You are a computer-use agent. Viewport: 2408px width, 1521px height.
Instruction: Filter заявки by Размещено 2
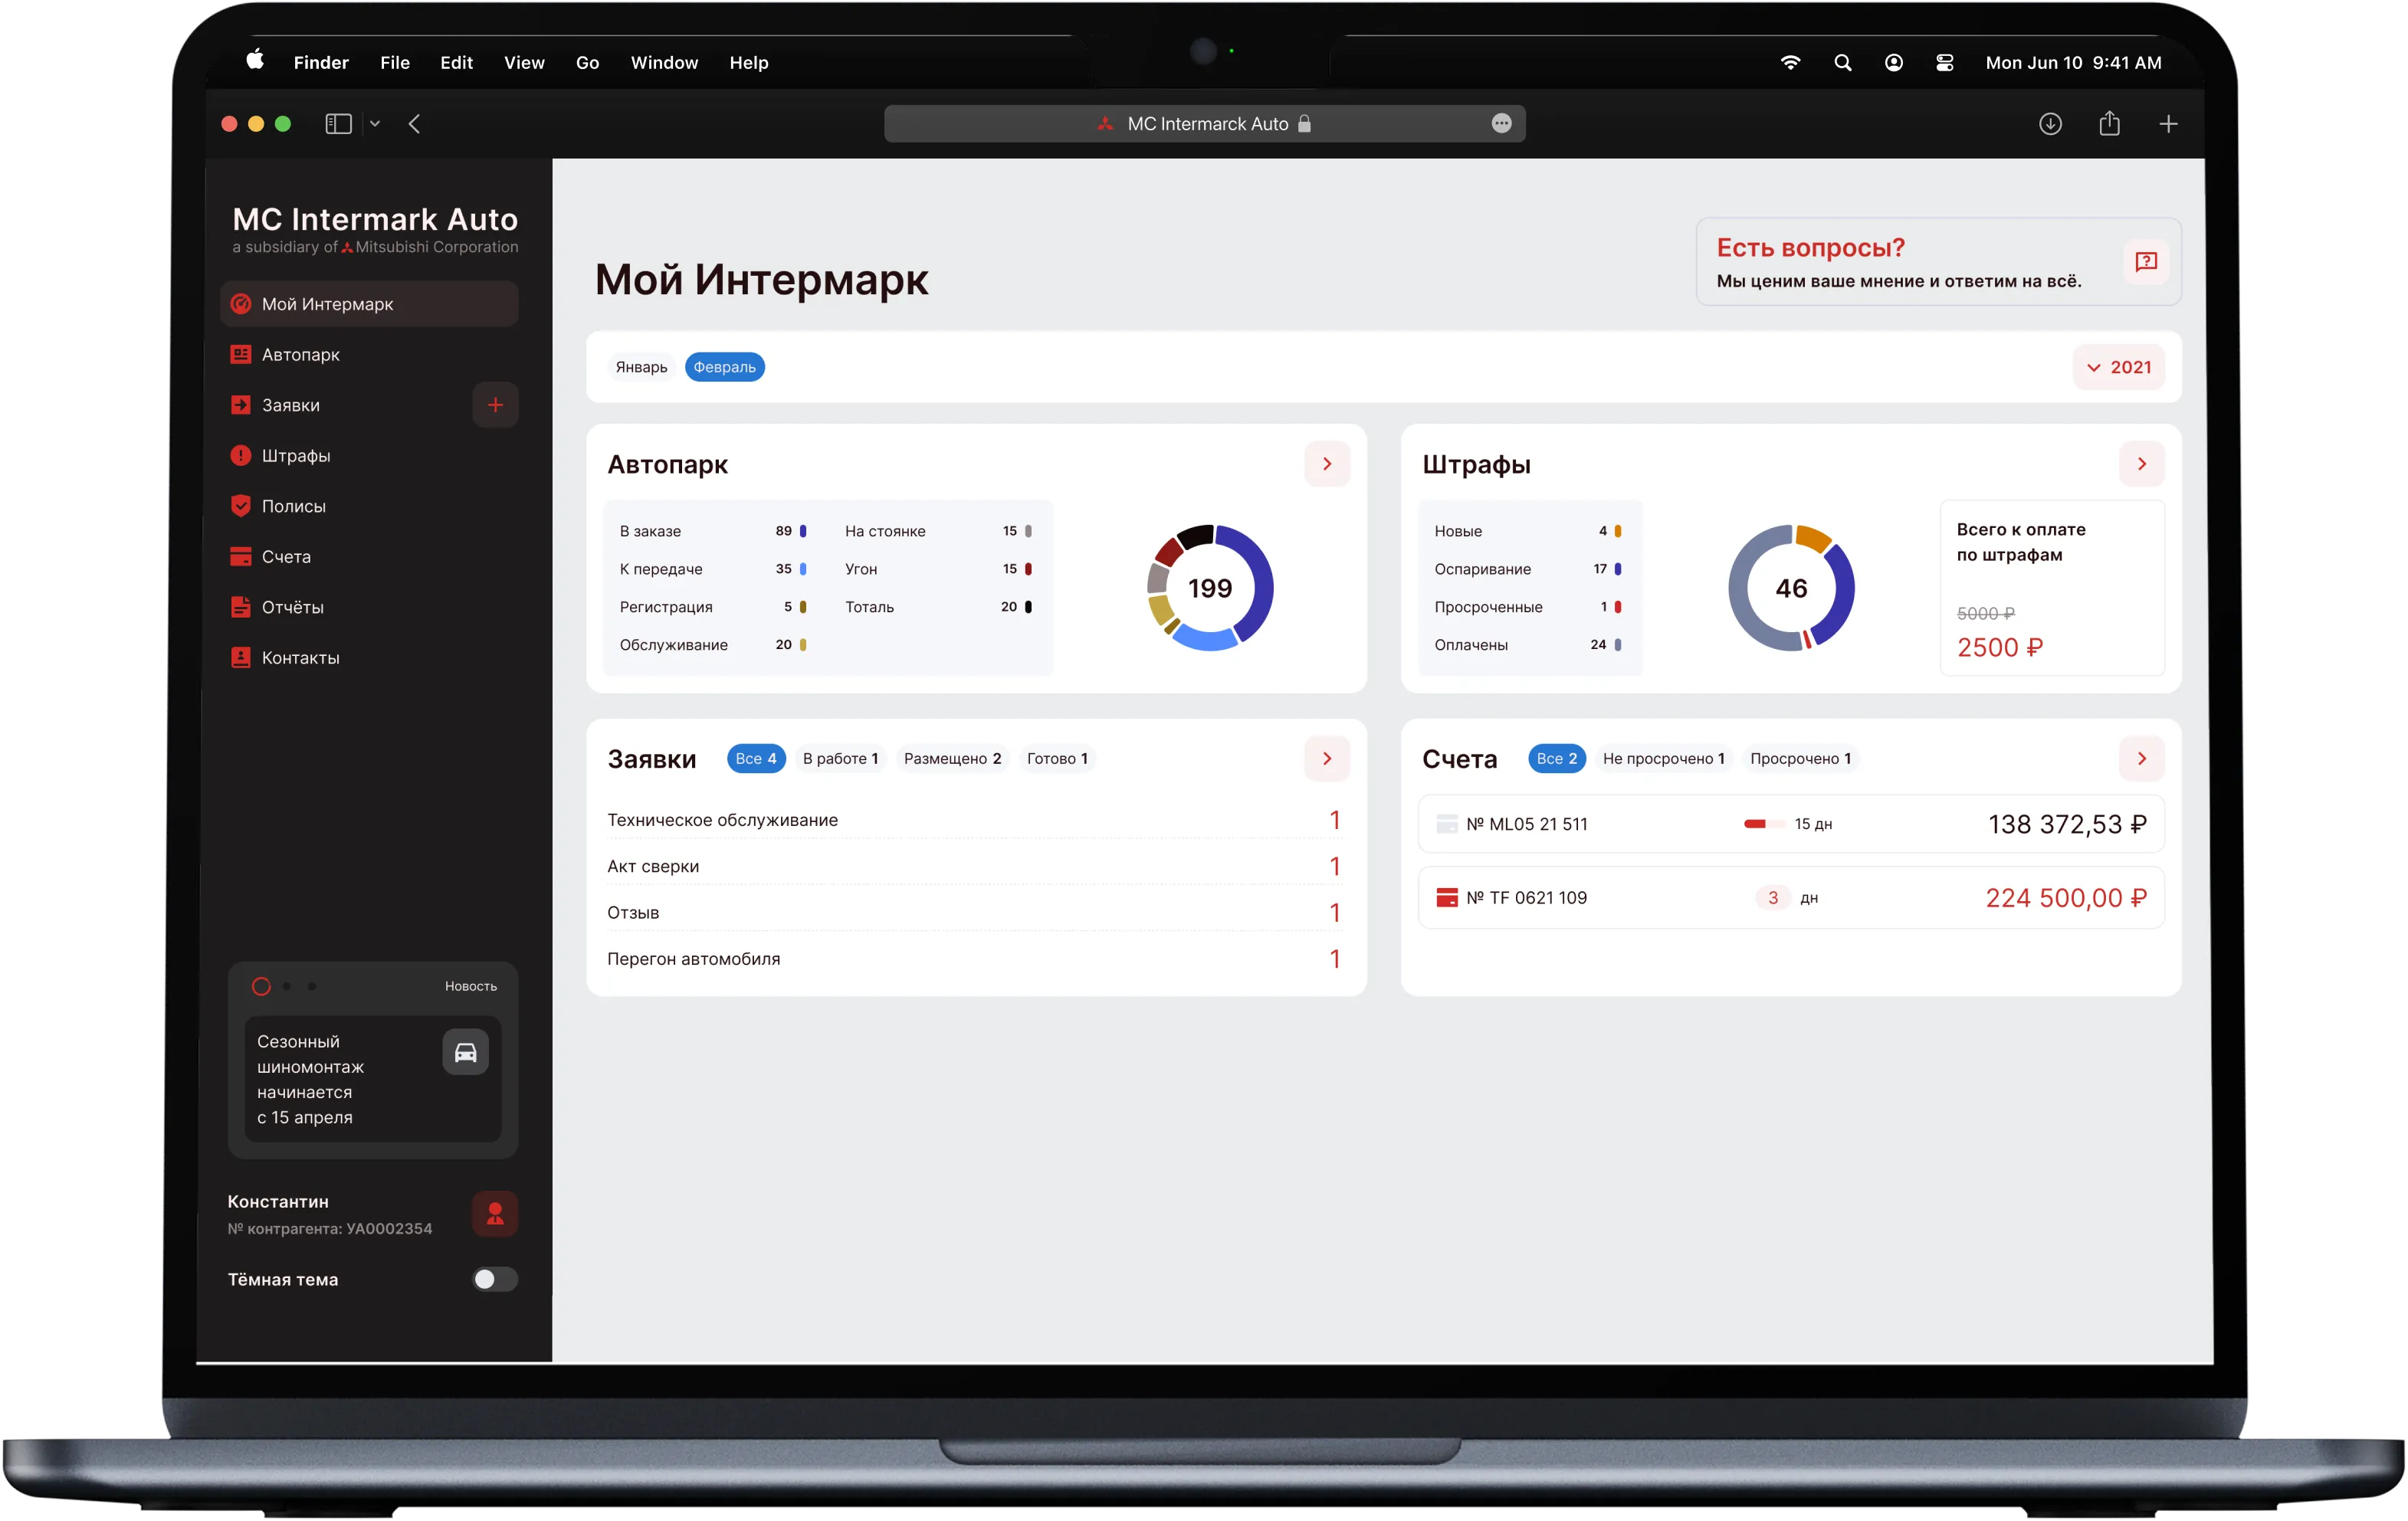coord(952,758)
